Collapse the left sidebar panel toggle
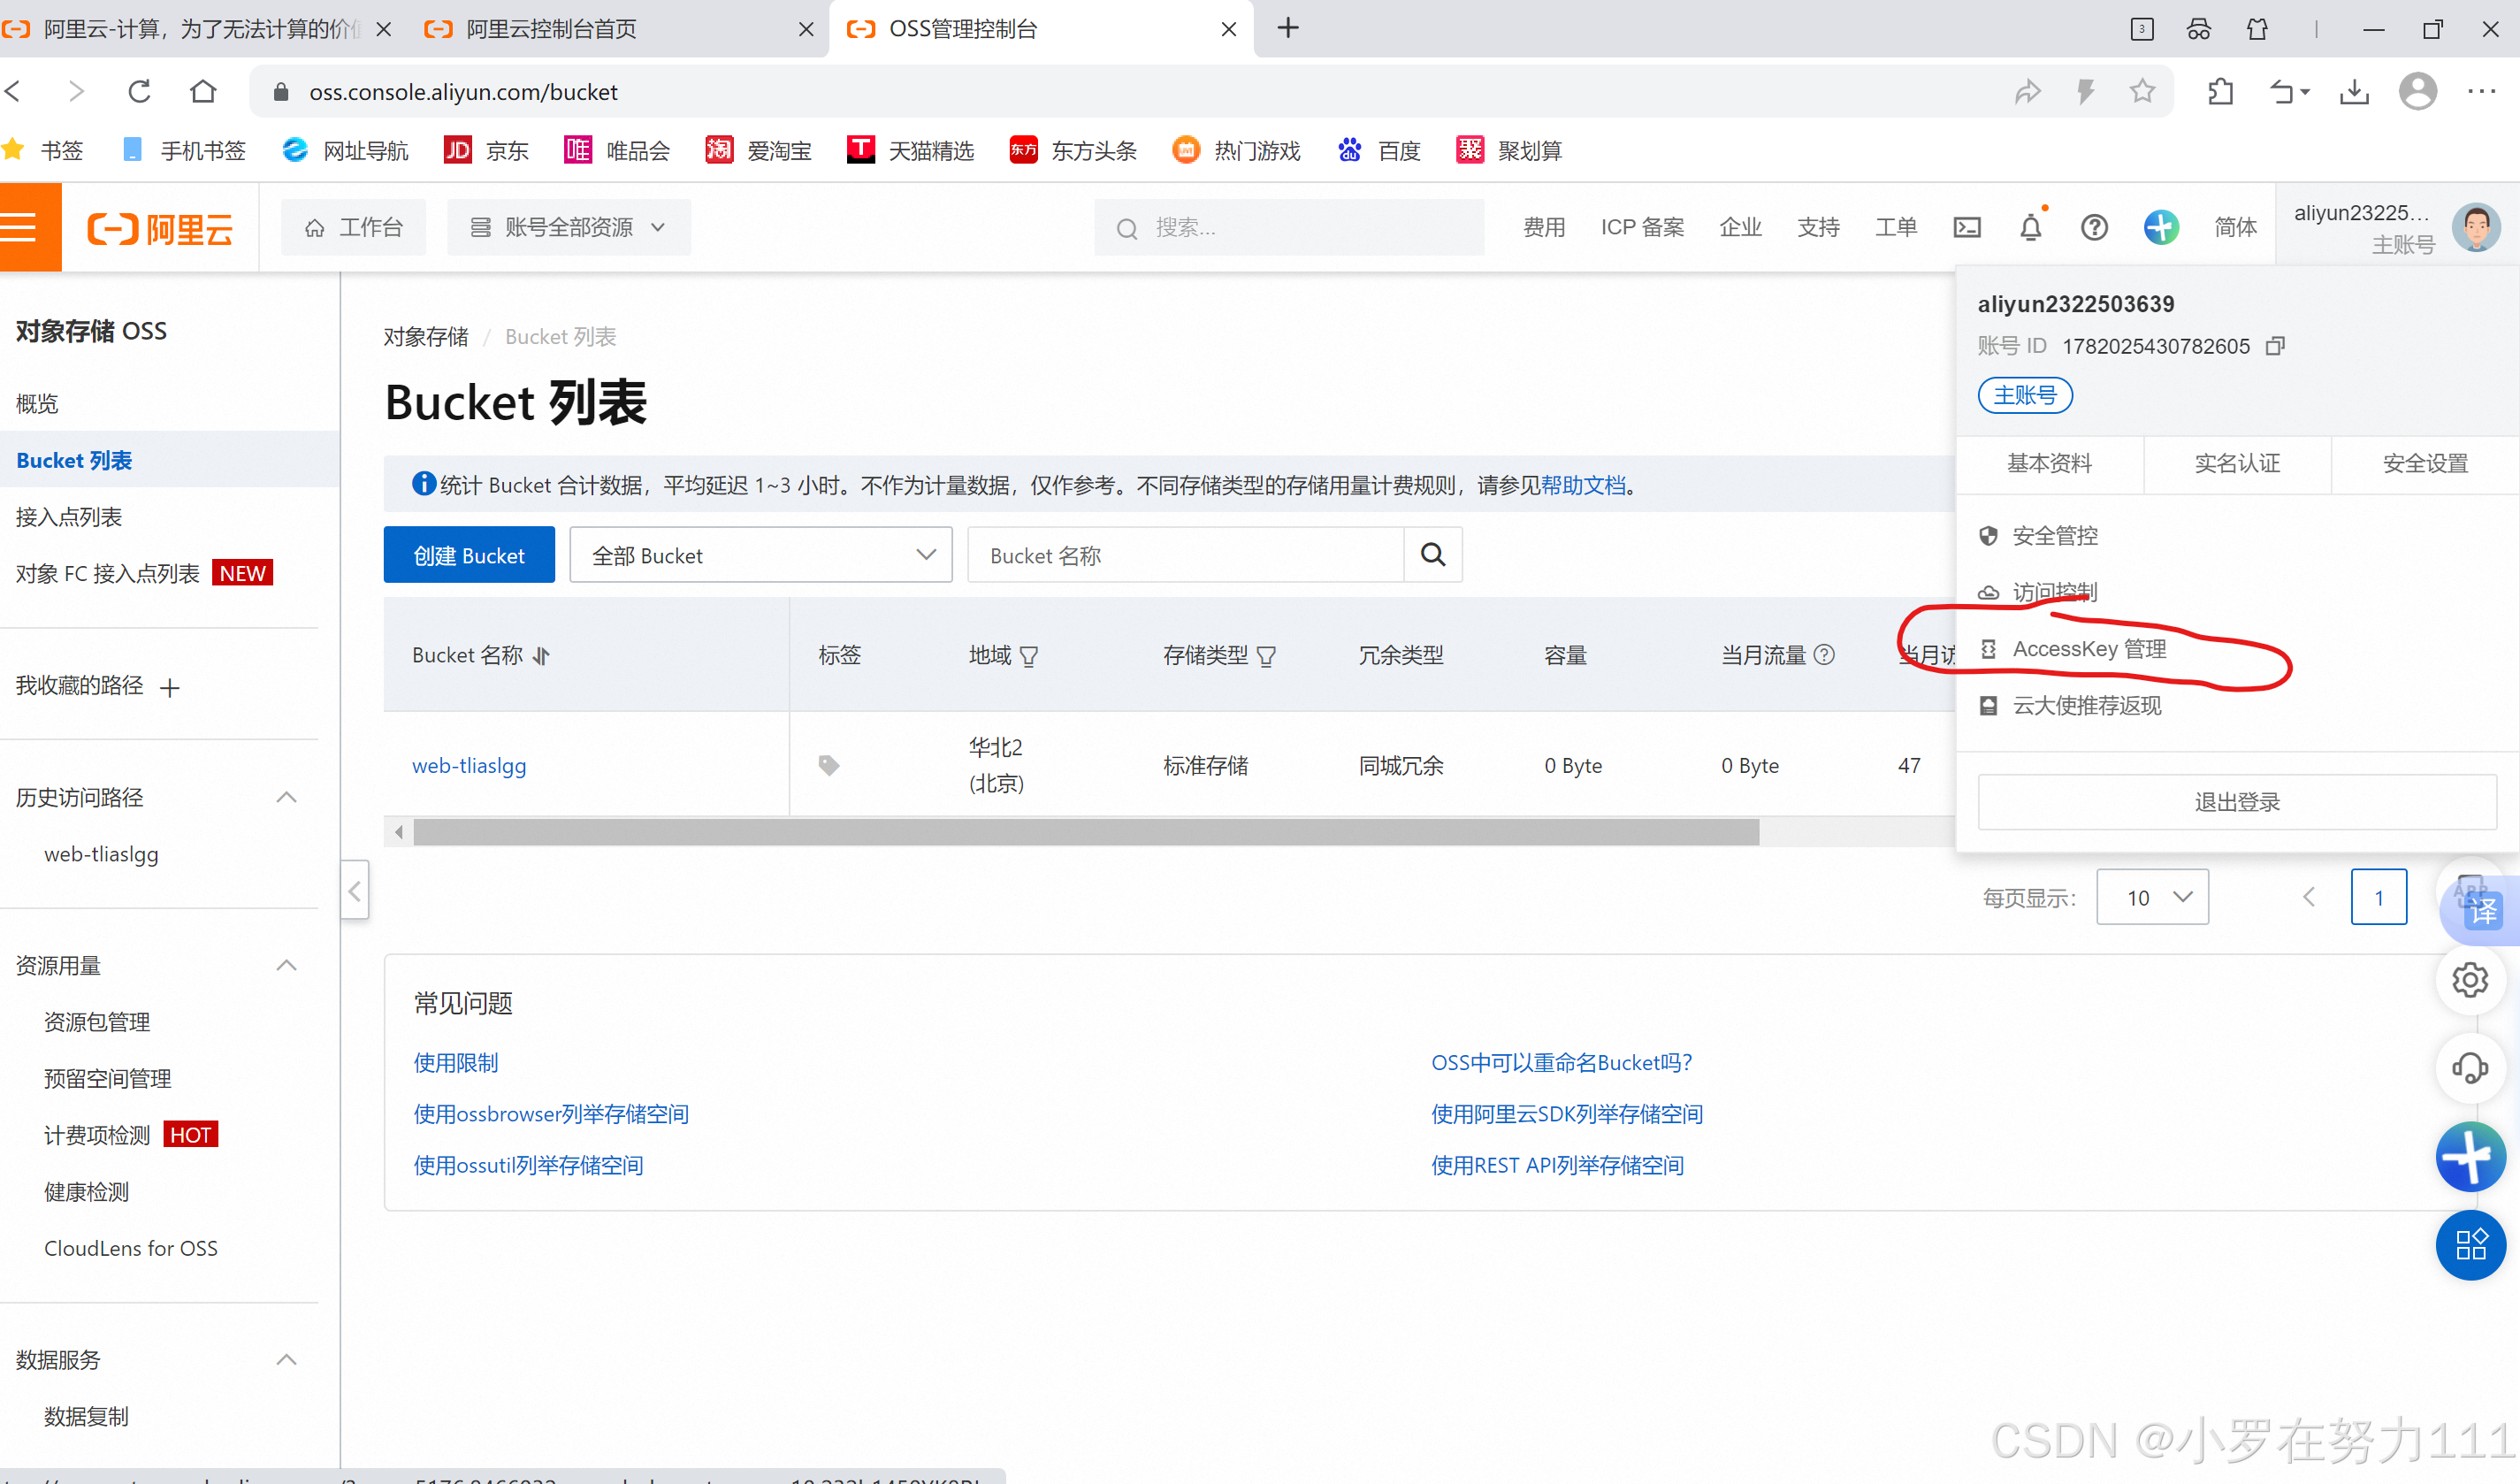Screen dimensions: 2520x1484 (355, 890)
